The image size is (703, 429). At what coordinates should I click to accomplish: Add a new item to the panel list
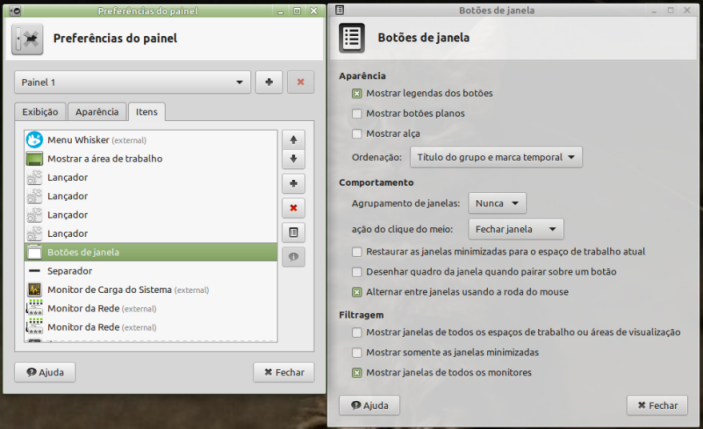[x=294, y=183]
